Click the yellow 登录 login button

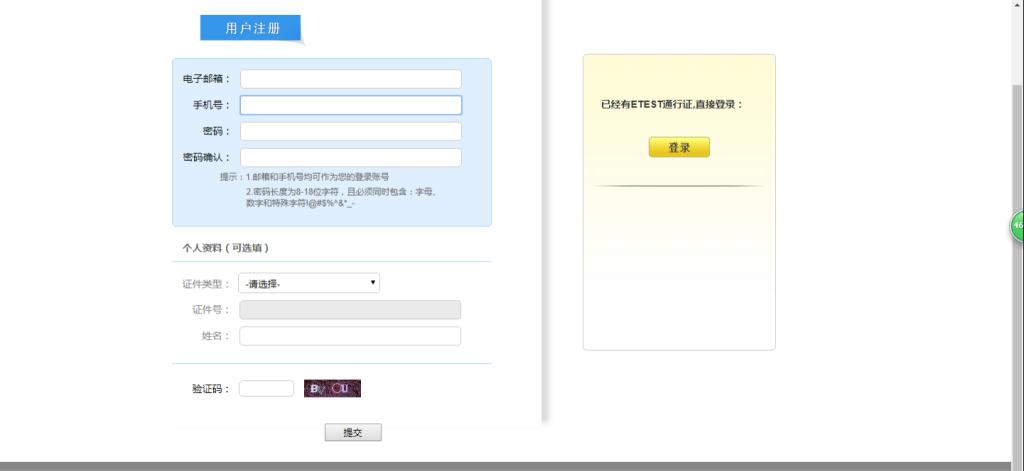[679, 147]
